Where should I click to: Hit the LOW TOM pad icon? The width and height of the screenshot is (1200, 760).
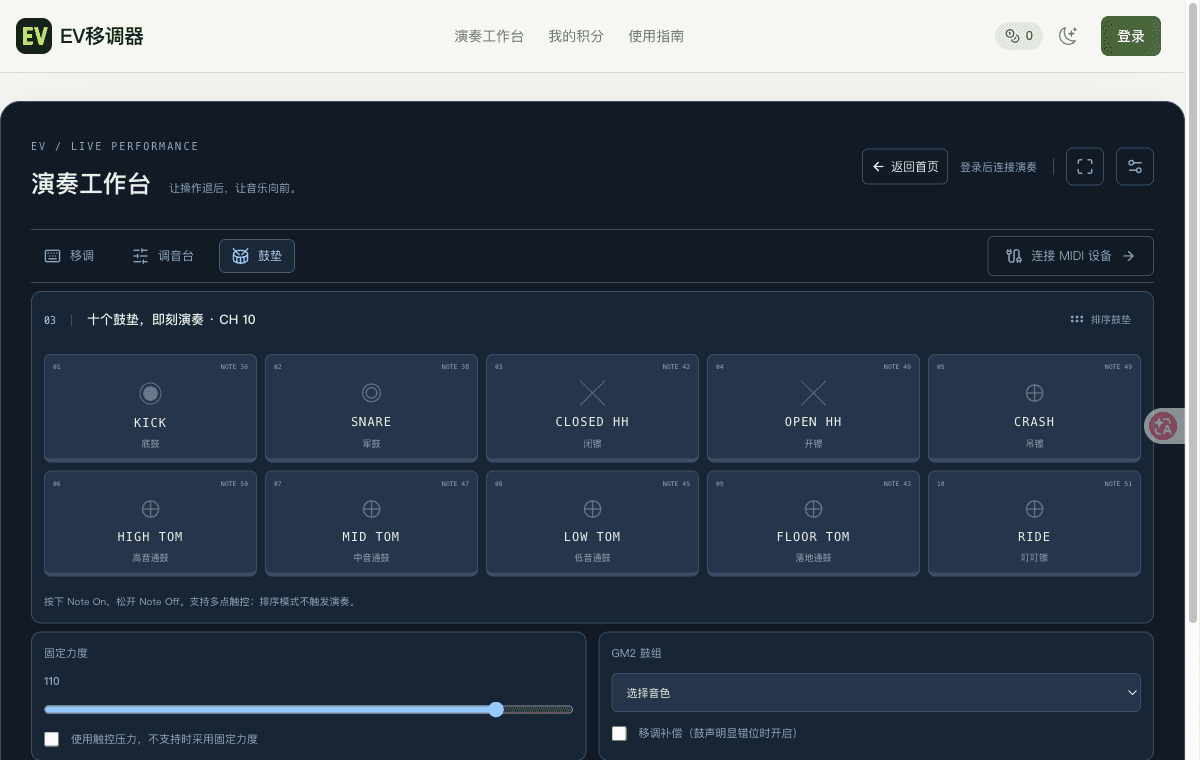click(x=592, y=509)
